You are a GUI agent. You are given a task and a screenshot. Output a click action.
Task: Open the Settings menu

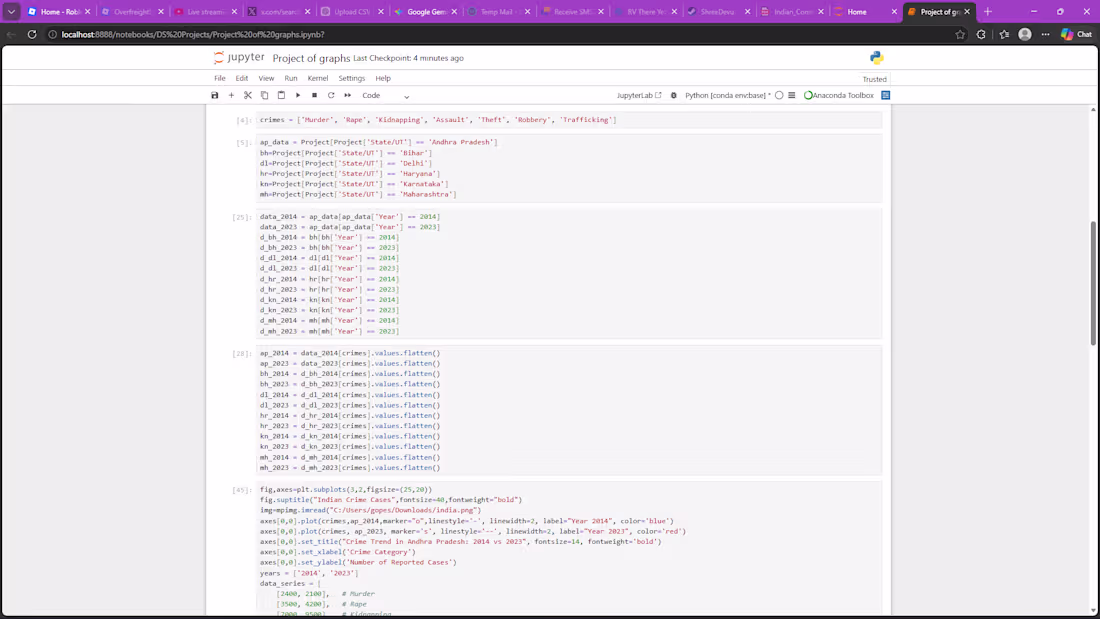[351, 79]
